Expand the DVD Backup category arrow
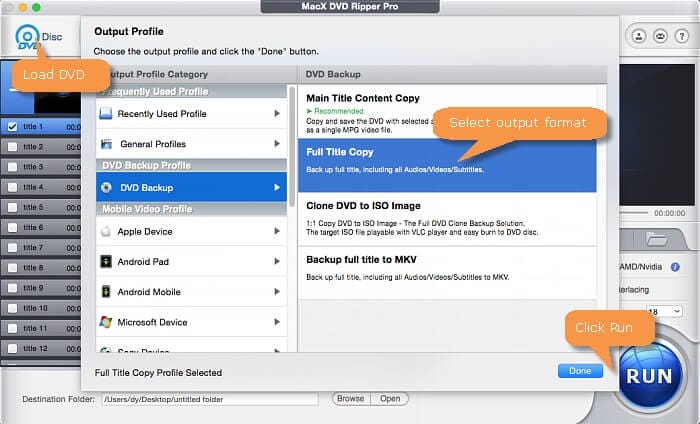Screen dimensions: 700x424 (276, 187)
